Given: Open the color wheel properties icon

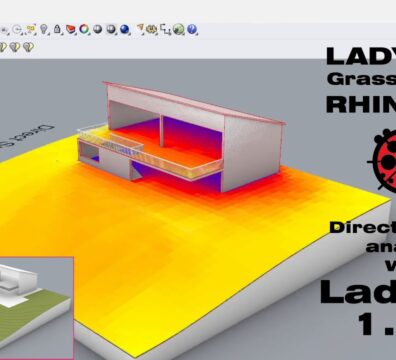Looking at the screenshot, I should point(84,29).
